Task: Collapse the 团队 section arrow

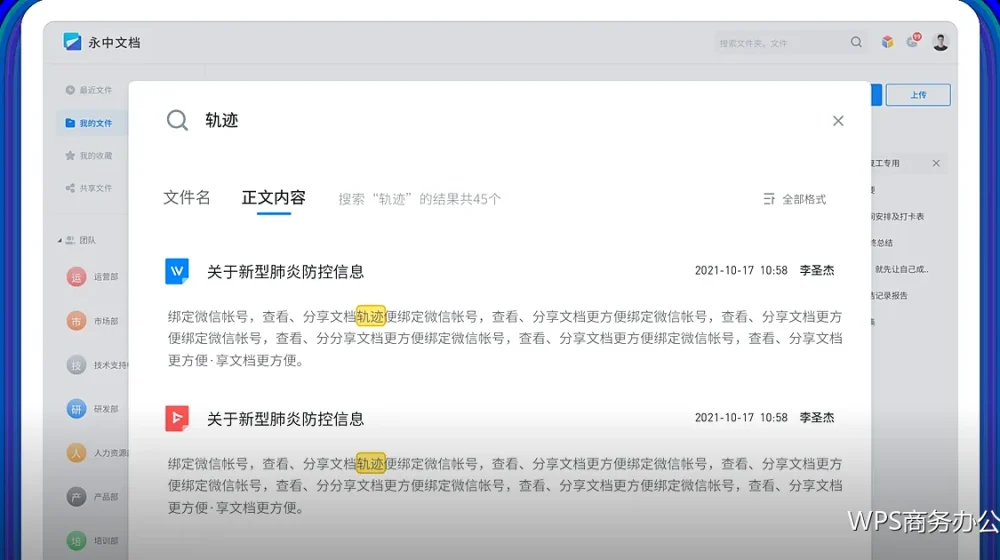Action: click(x=59, y=240)
